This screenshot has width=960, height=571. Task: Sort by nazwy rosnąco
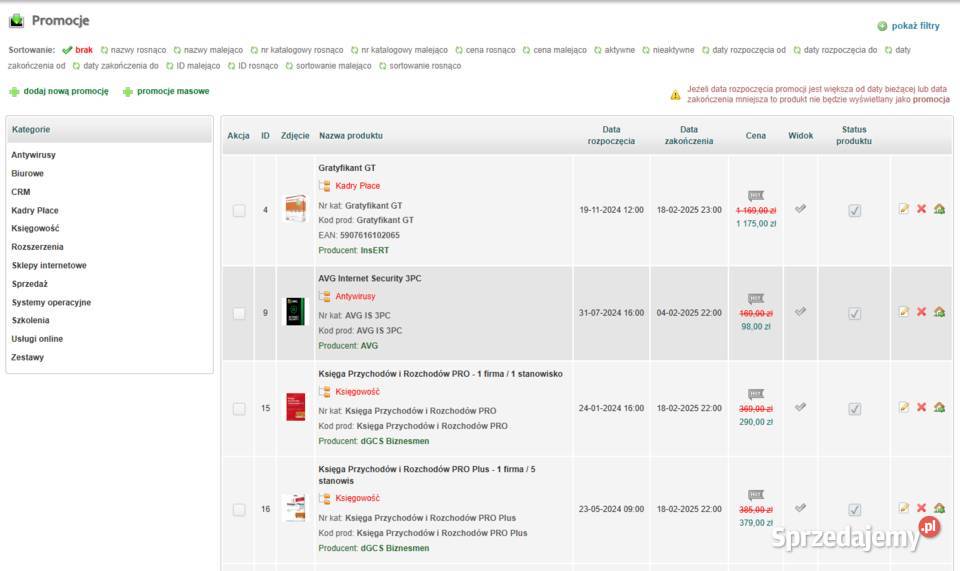tap(138, 50)
